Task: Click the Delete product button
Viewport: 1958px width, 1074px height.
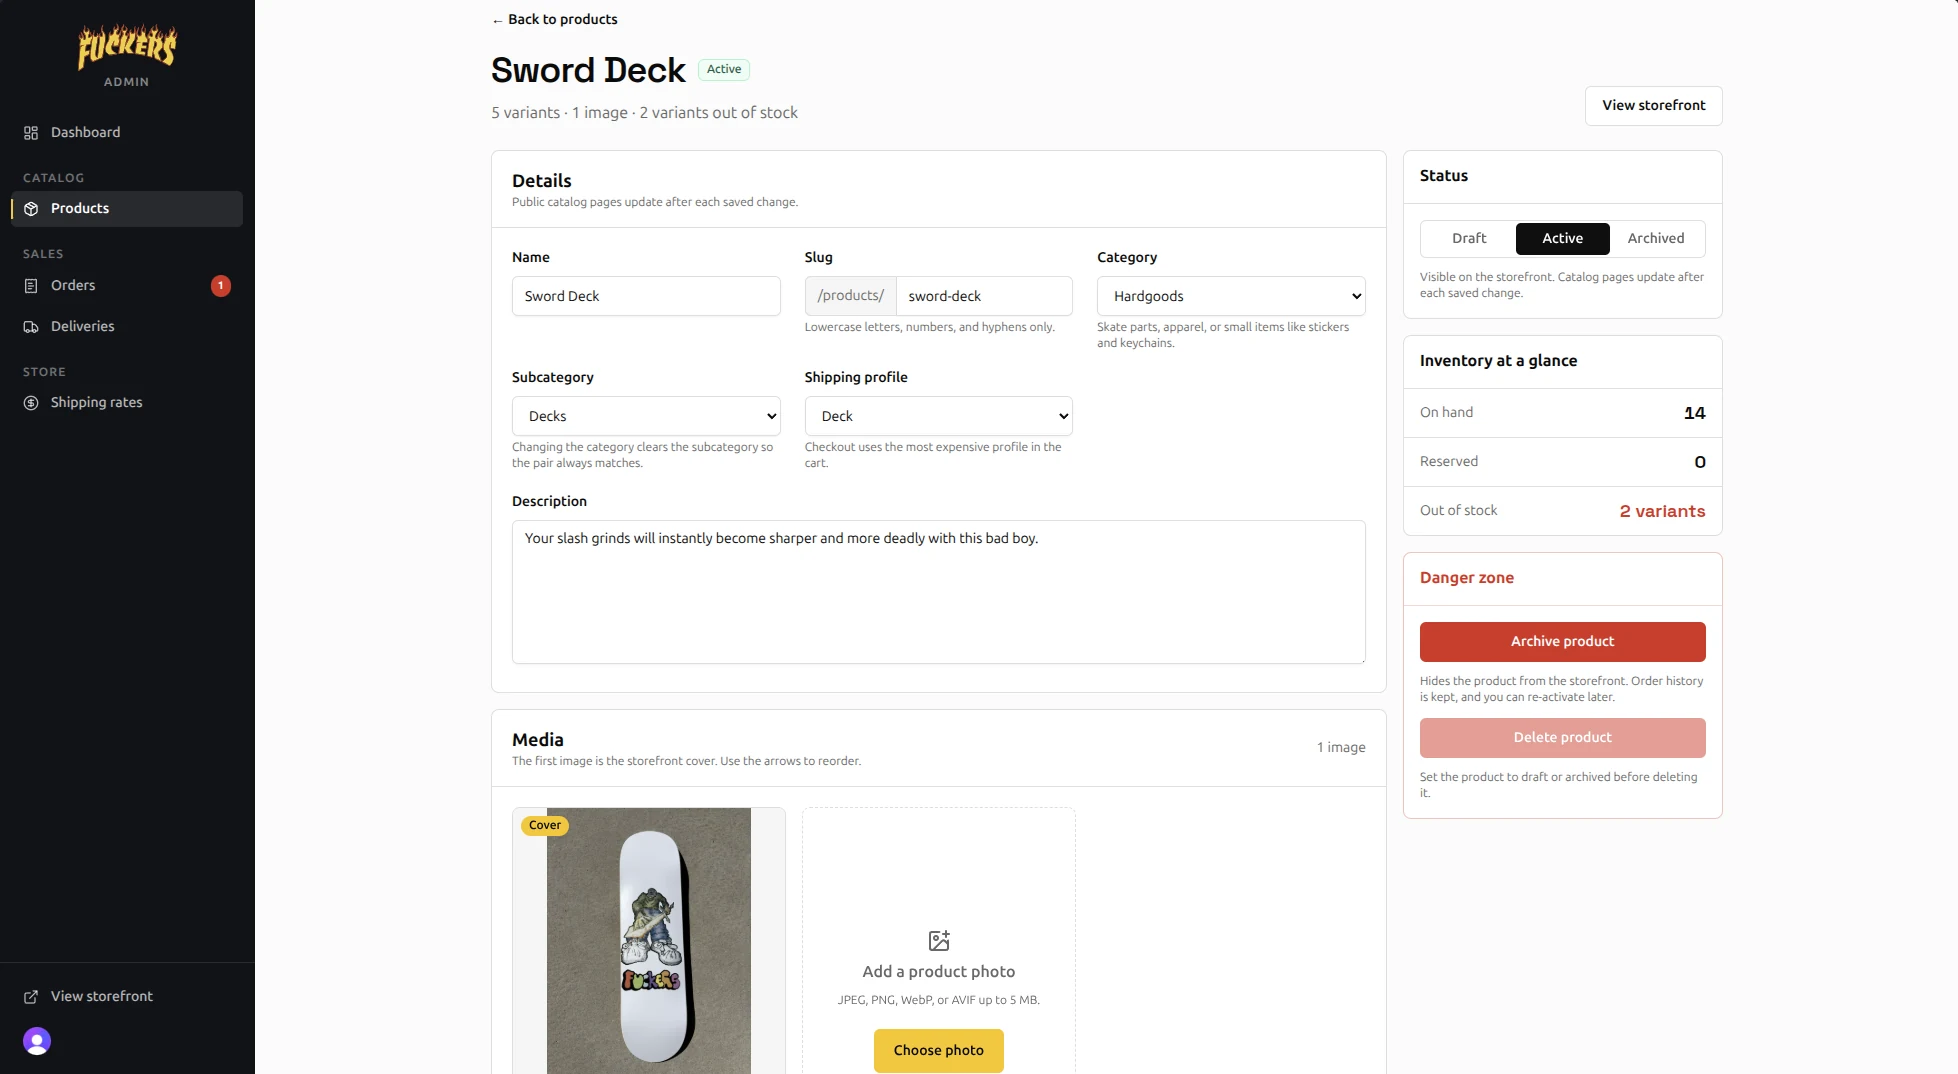Action: coord(1562,738)
